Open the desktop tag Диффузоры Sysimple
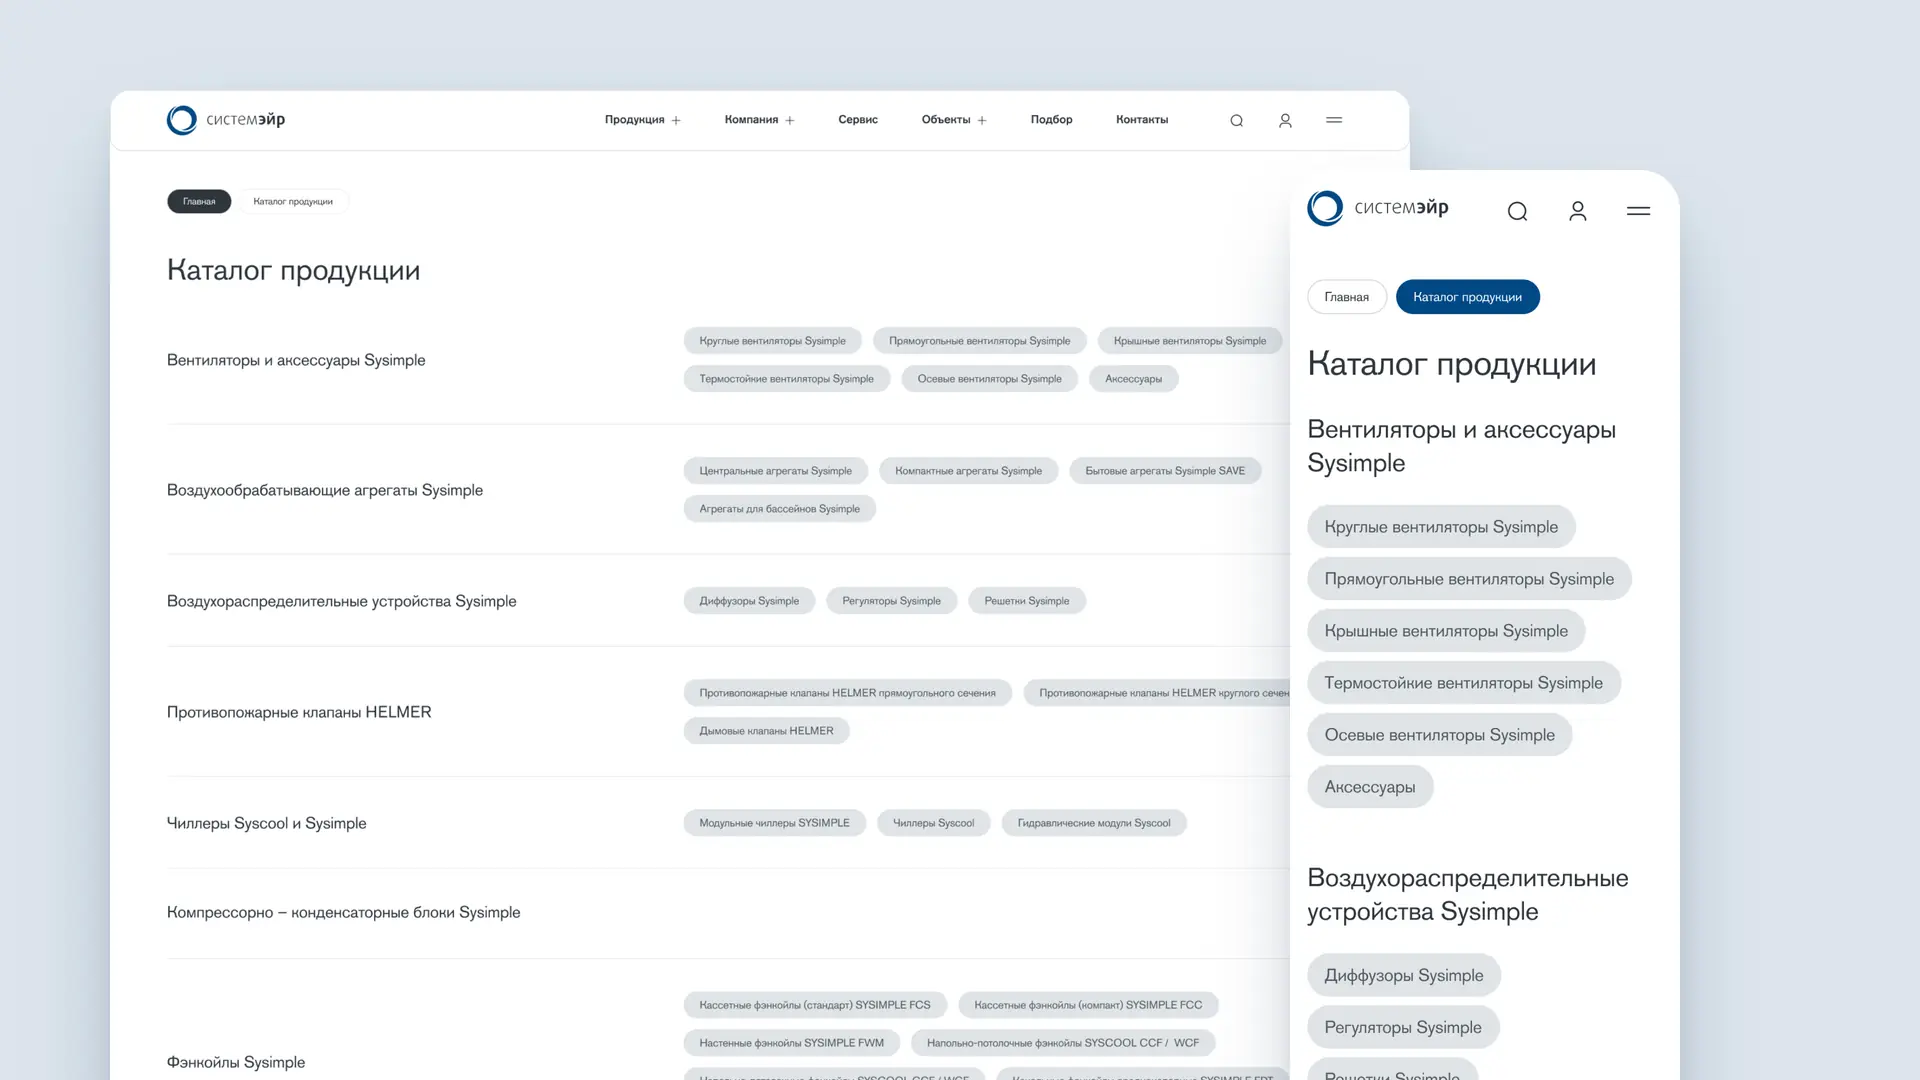 tap(749, 601)
